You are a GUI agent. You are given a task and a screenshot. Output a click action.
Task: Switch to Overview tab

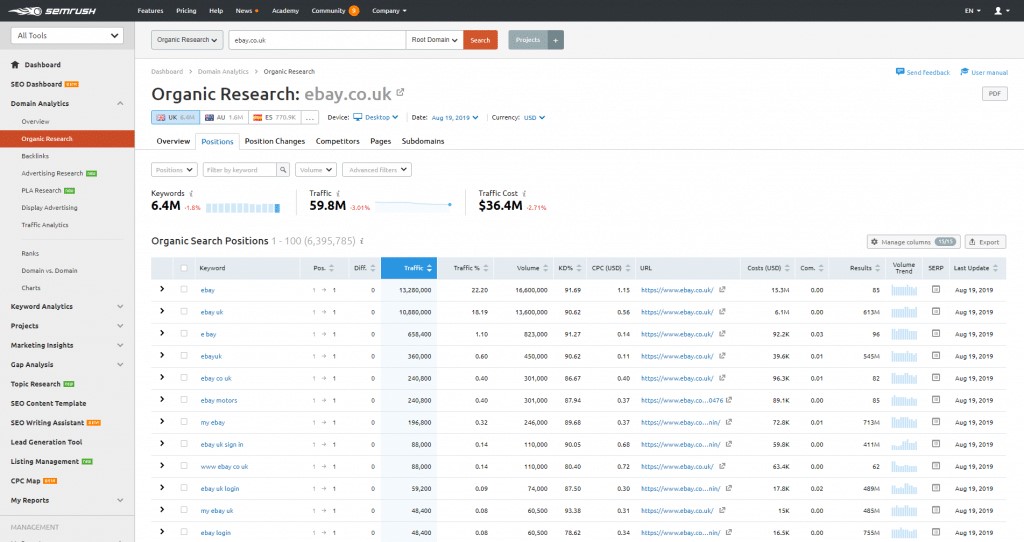[x=173, y=141]
